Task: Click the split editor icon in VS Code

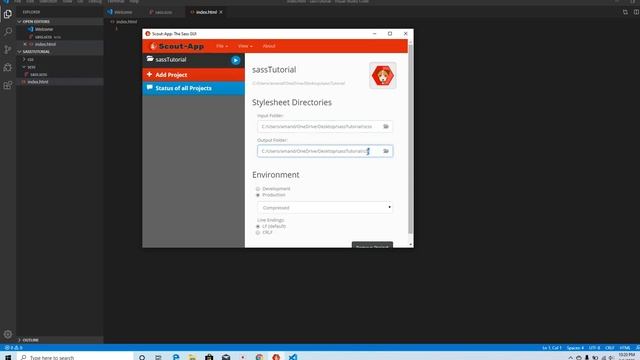Action: coord(636,12)
